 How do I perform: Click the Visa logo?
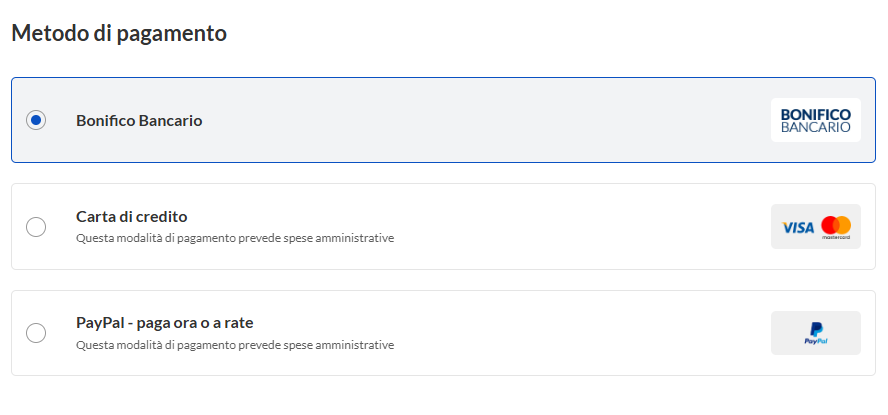798,227
